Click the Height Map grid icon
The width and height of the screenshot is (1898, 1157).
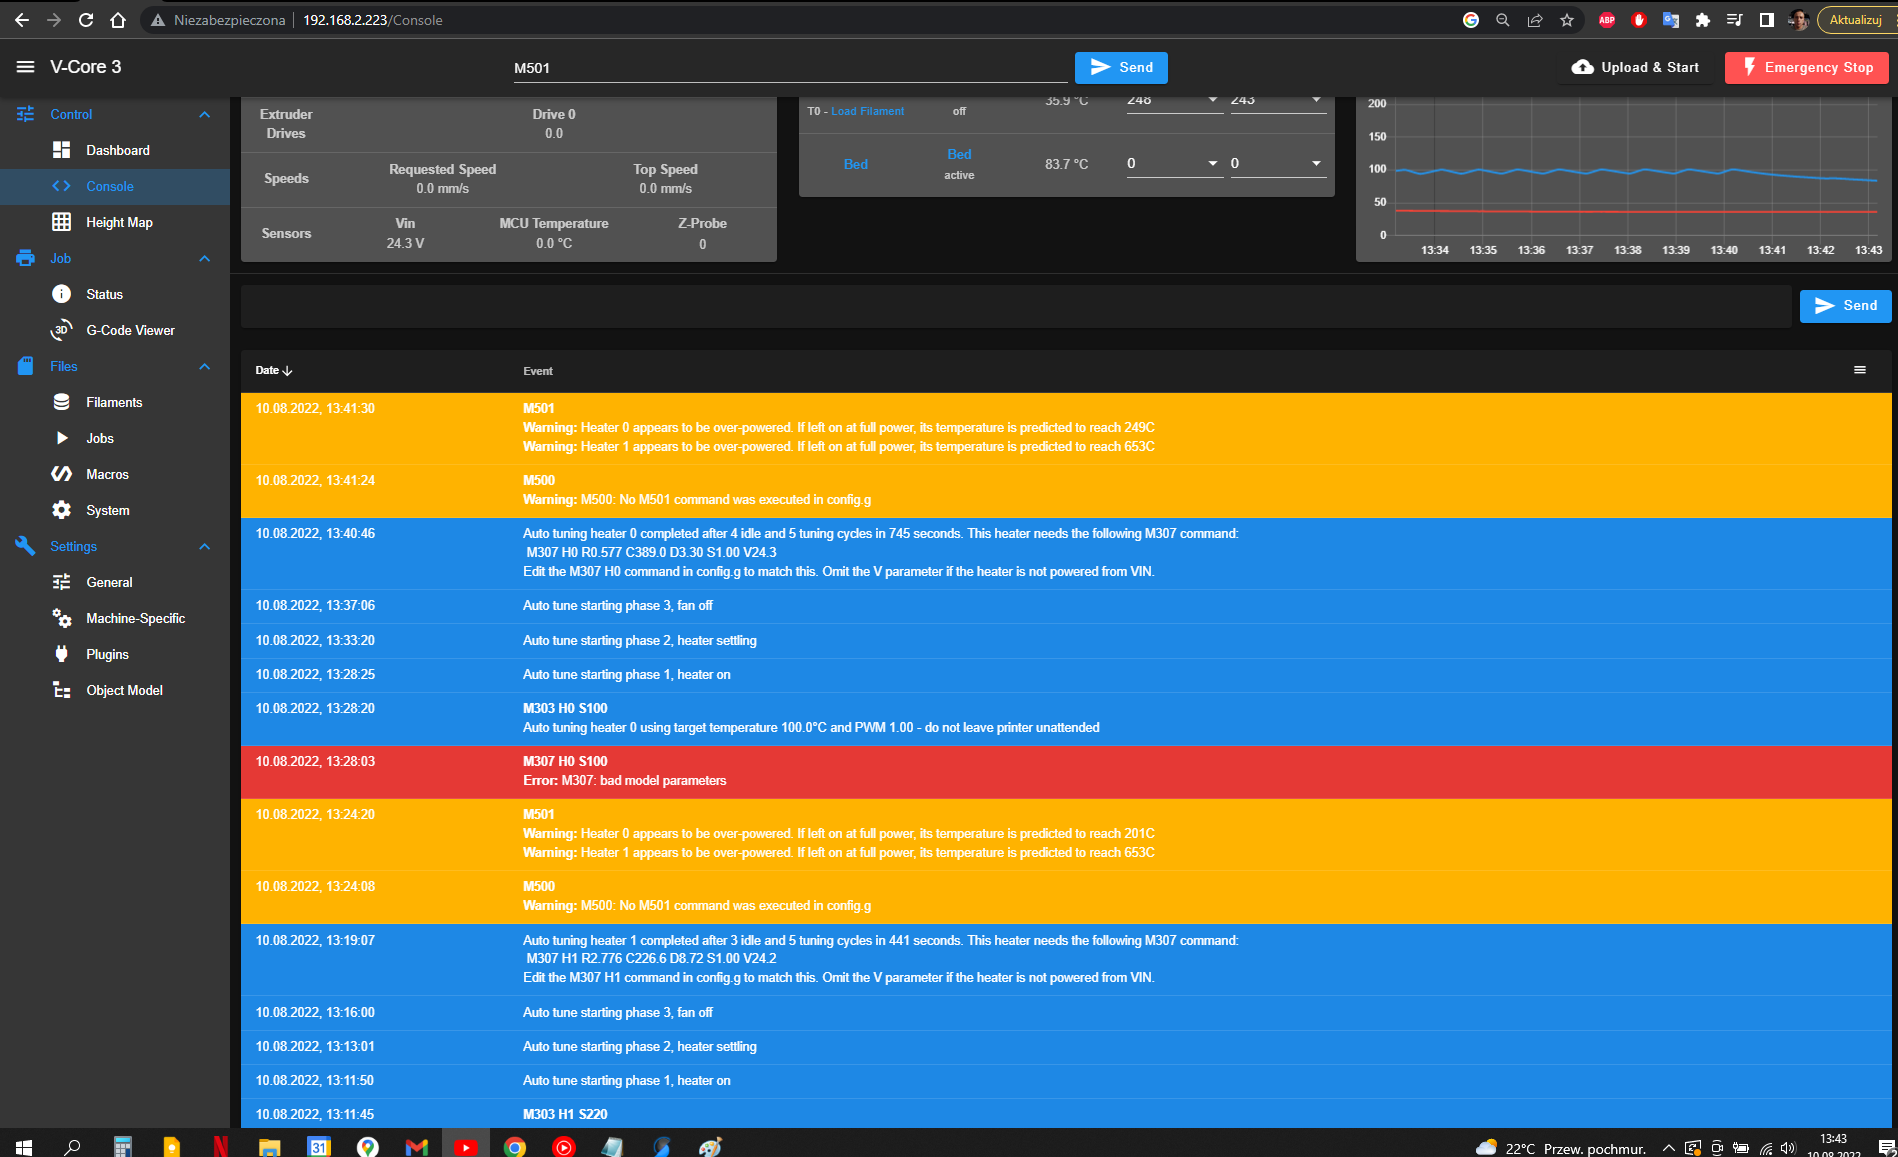click(x=61, y=222)
